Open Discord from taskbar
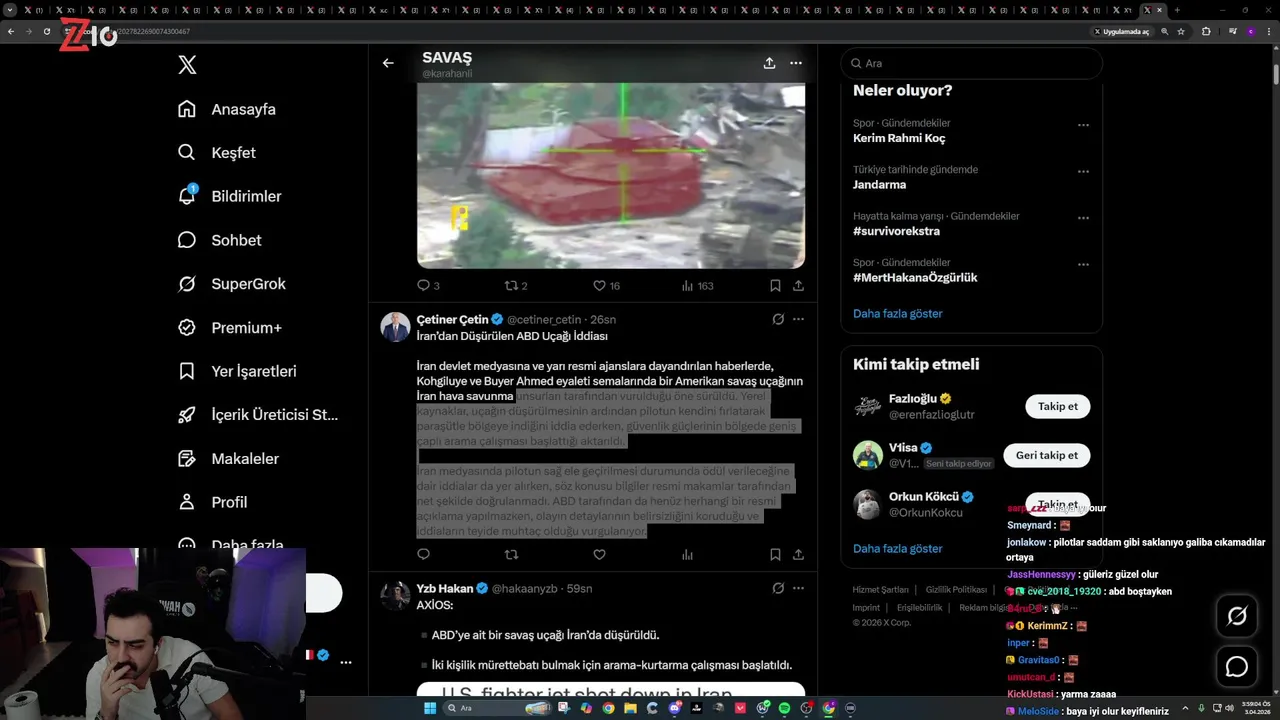The height and width of the screenshot is (720, 1280). (675, 708)
